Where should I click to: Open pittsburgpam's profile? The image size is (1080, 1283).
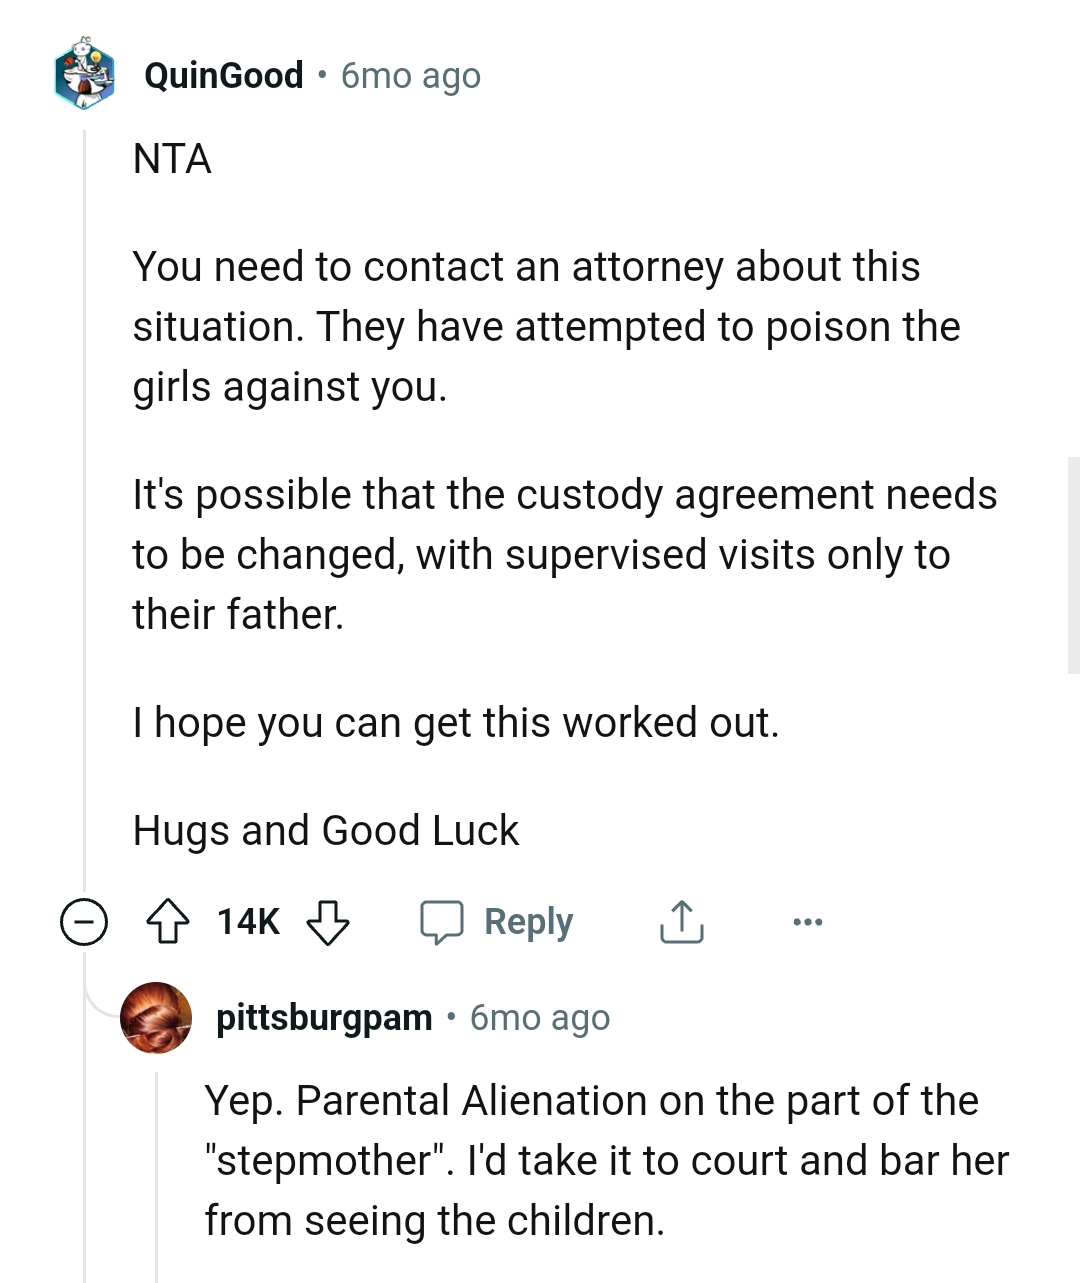324,1018
